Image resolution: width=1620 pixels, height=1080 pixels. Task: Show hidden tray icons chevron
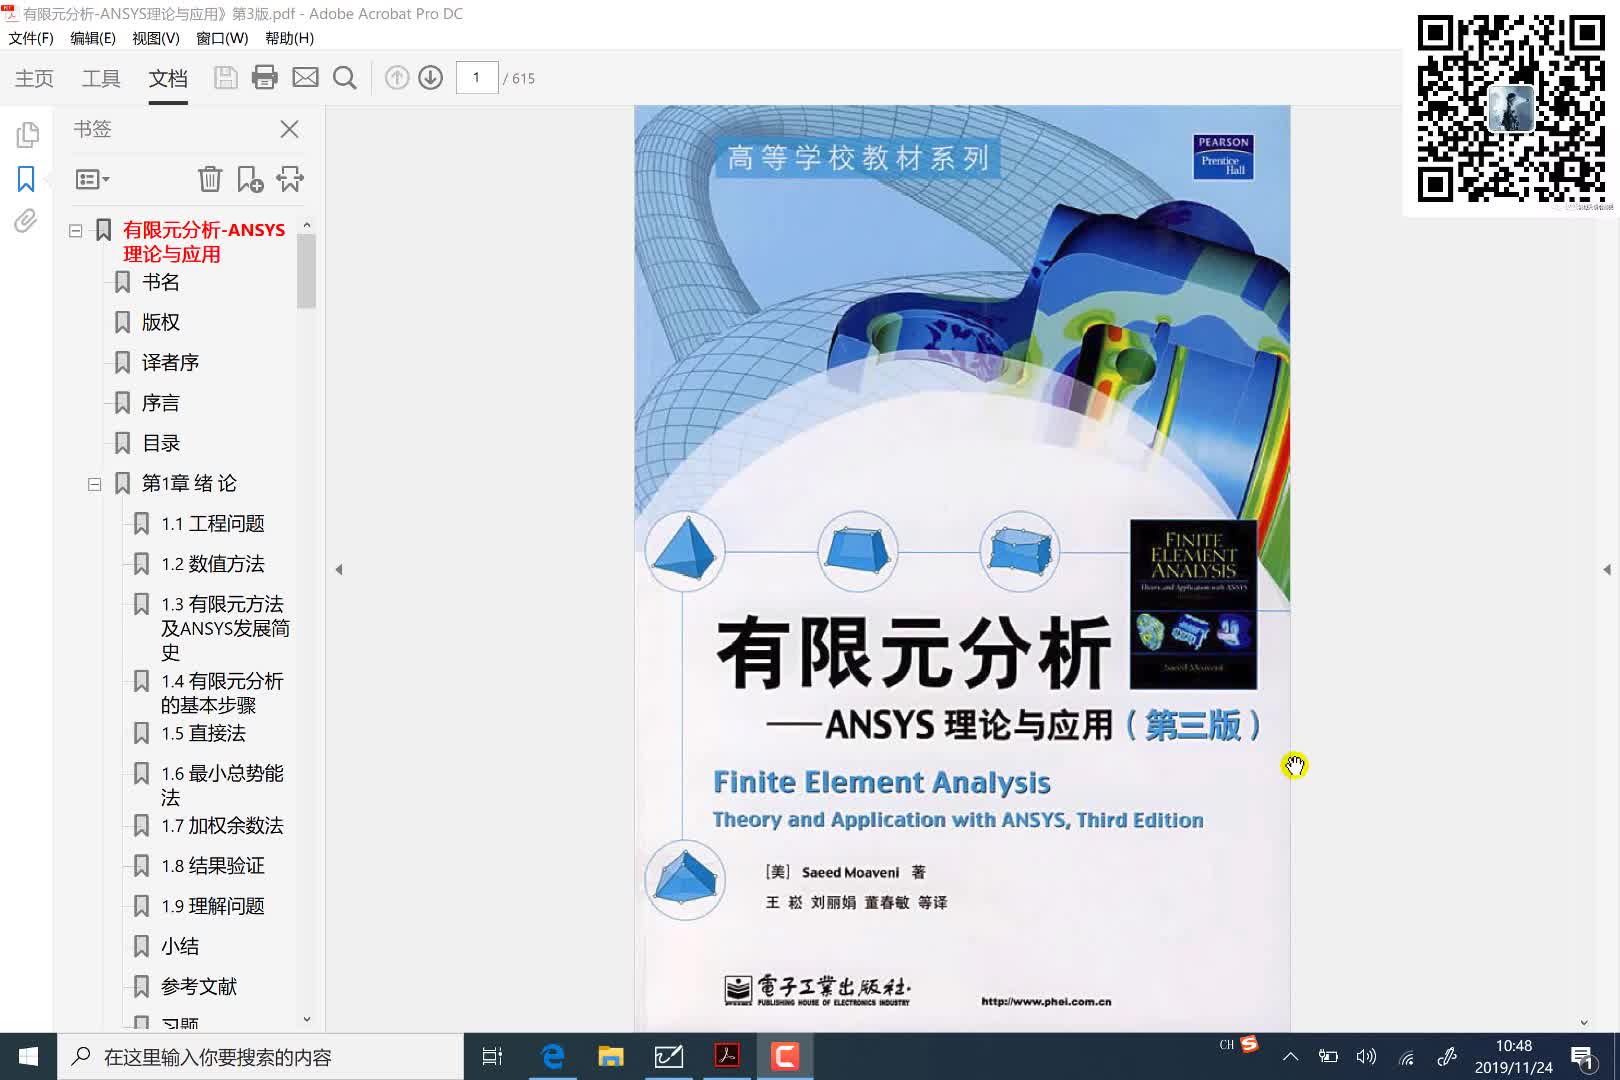point(1290,1057)
